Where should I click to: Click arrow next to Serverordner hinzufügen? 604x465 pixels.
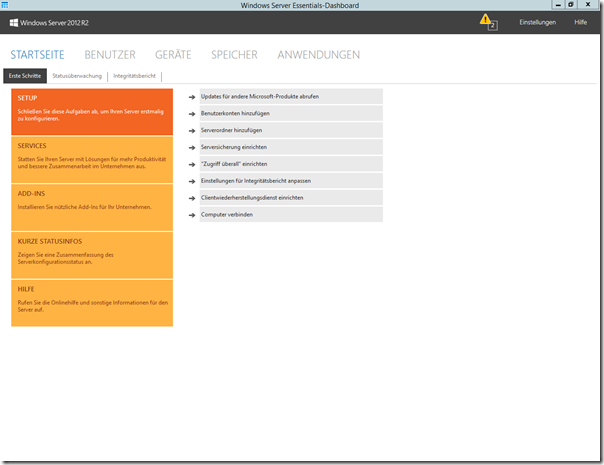pos(192,131)
